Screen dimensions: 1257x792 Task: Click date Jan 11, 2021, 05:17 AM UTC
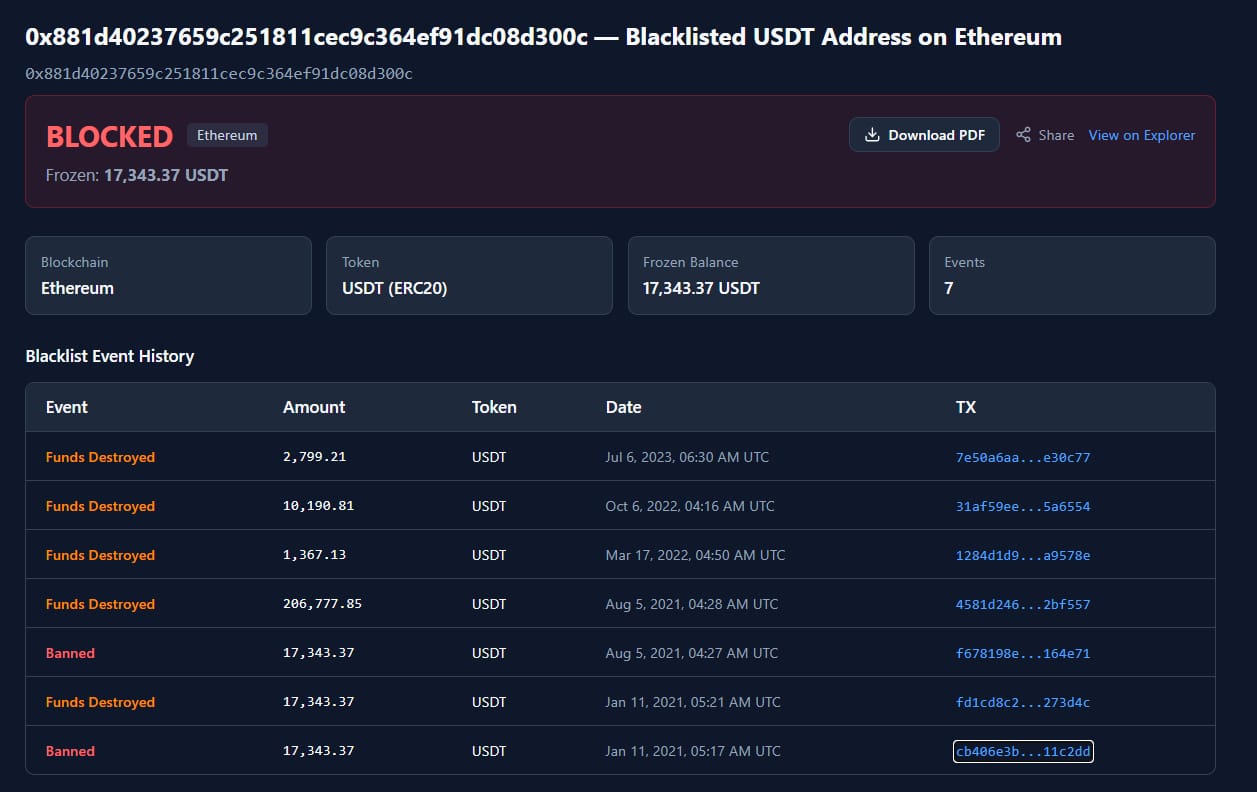[x=693, y=751]
